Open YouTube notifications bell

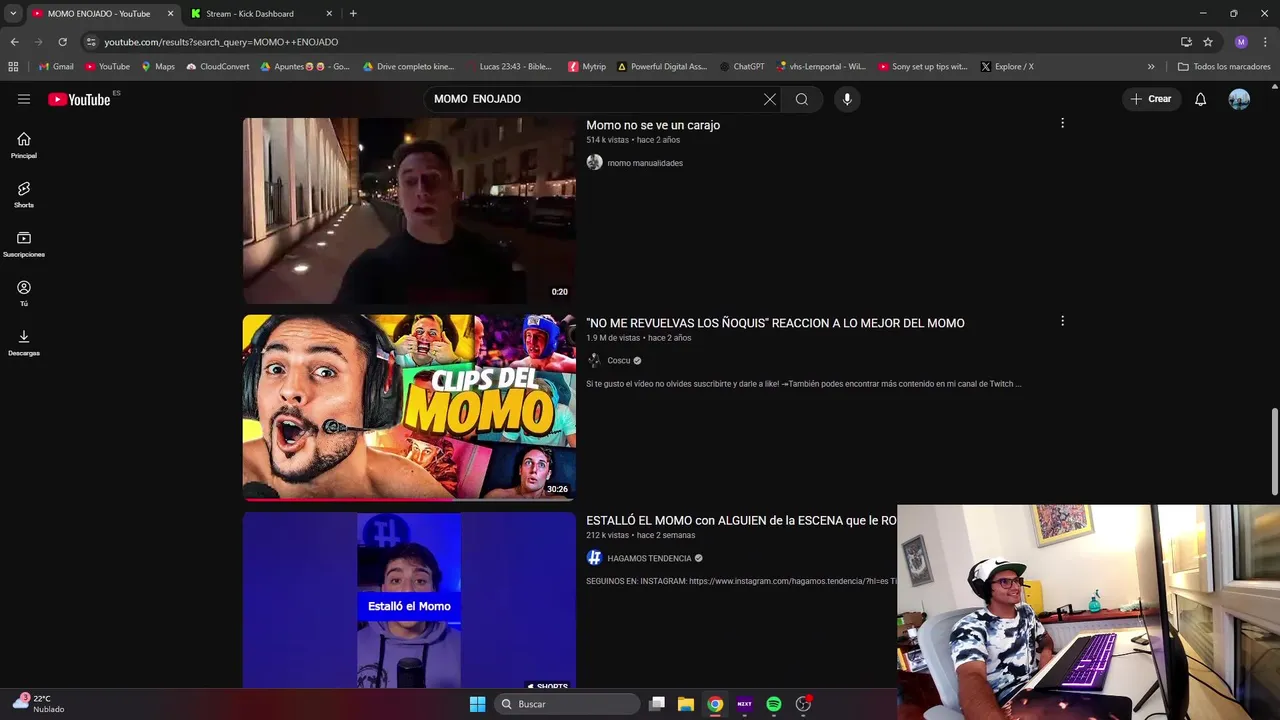coord(1201,99)
